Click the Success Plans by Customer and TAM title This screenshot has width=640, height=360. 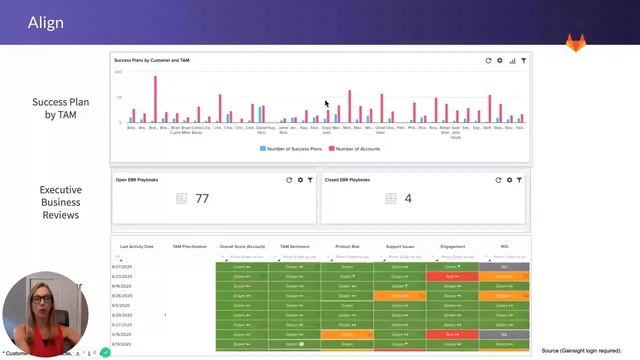tap(152, 60)
